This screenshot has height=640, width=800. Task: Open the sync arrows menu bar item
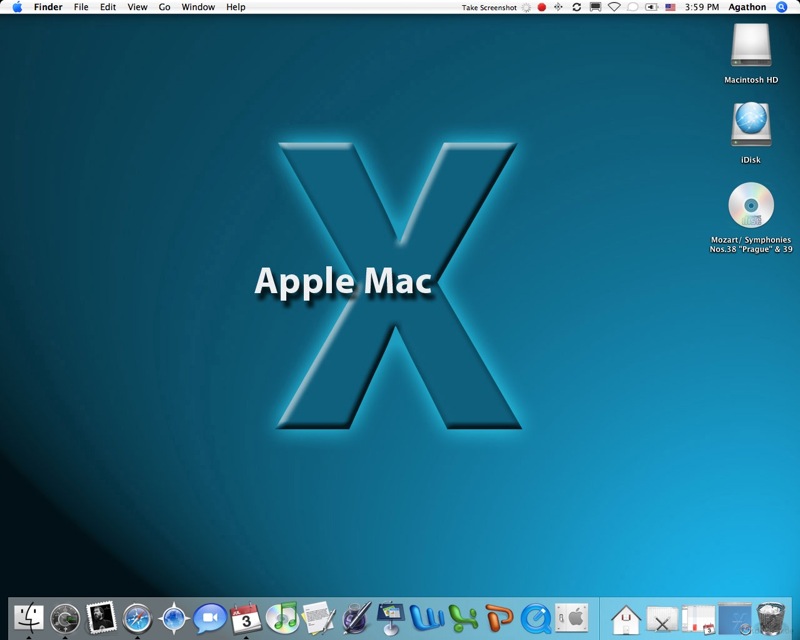pyautogui.click(x=577, y=7)
